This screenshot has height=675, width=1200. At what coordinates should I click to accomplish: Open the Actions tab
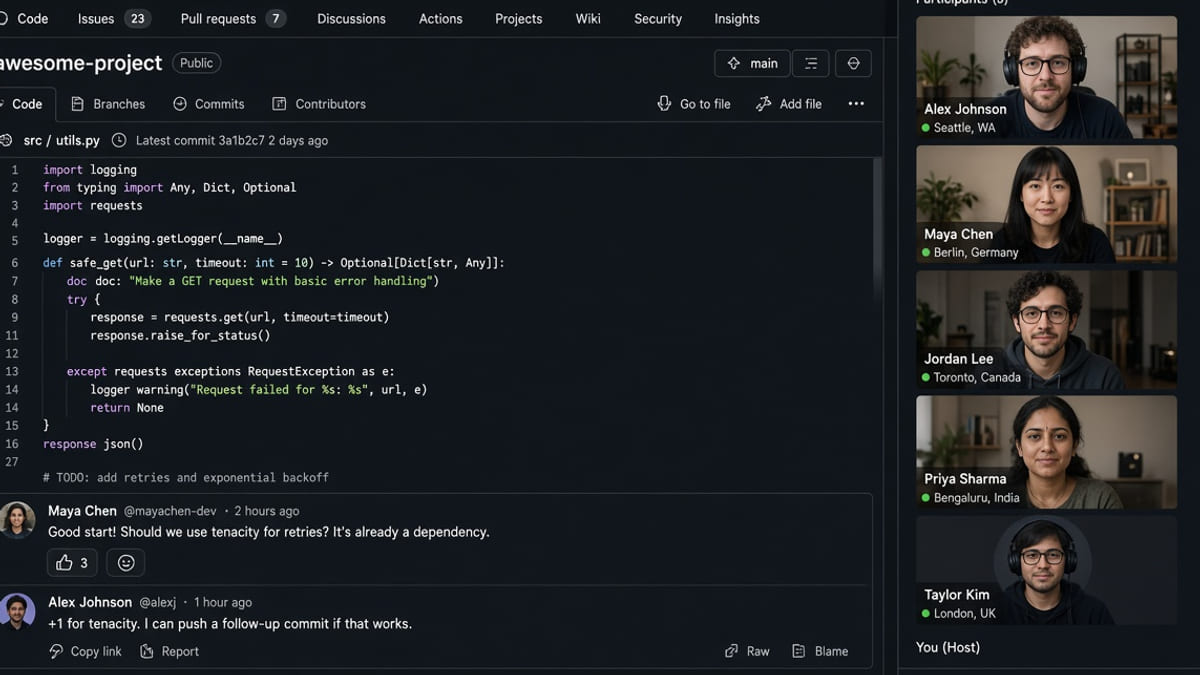coord(441,19)
